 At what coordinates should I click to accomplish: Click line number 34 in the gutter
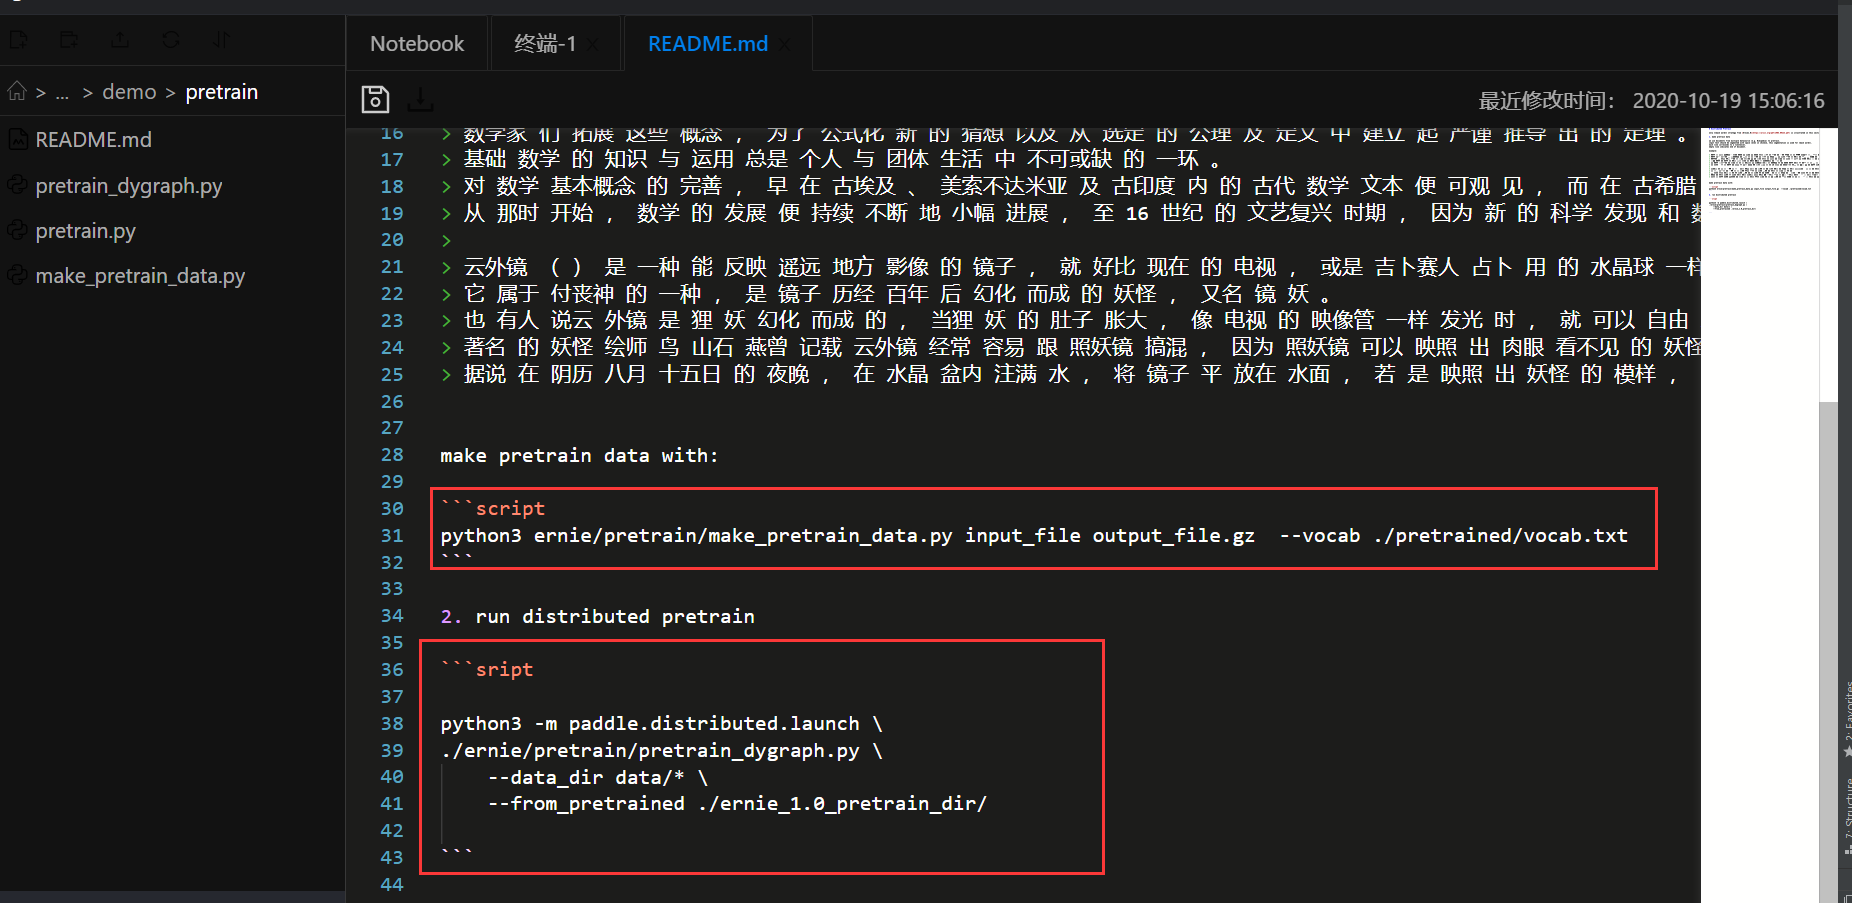pos(392,616)
